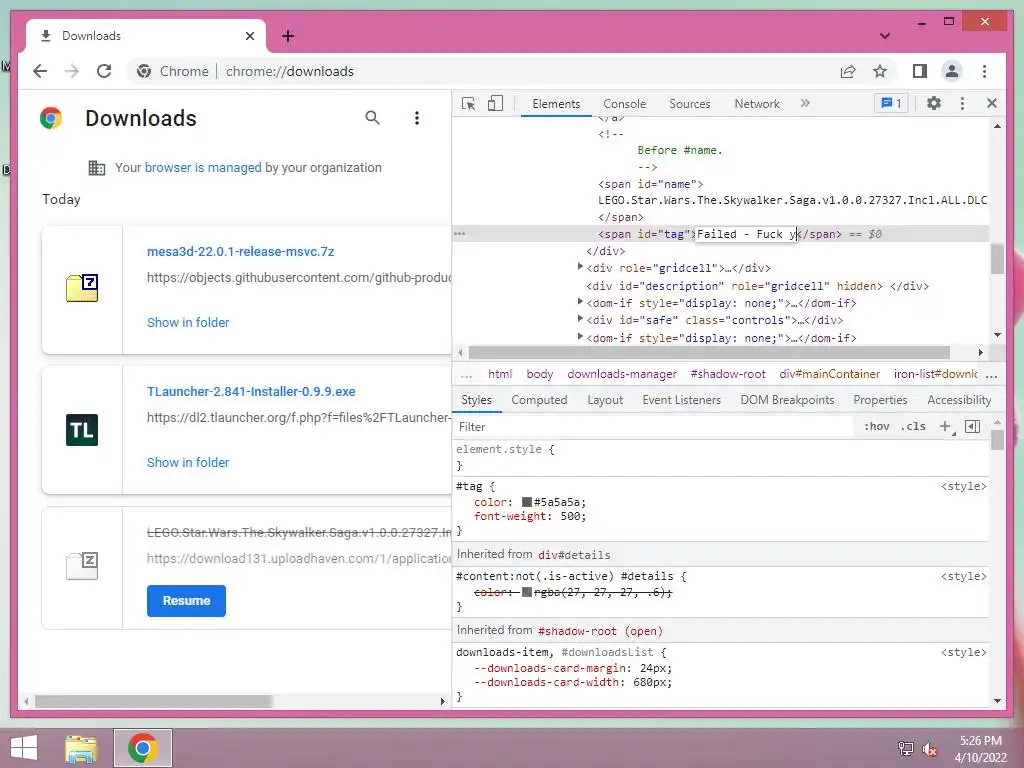Image resolution: width=1024 pixels, height=768 pixels.
Task: Click the TLauncher TL file icon
Action: (x=82, y=430)
